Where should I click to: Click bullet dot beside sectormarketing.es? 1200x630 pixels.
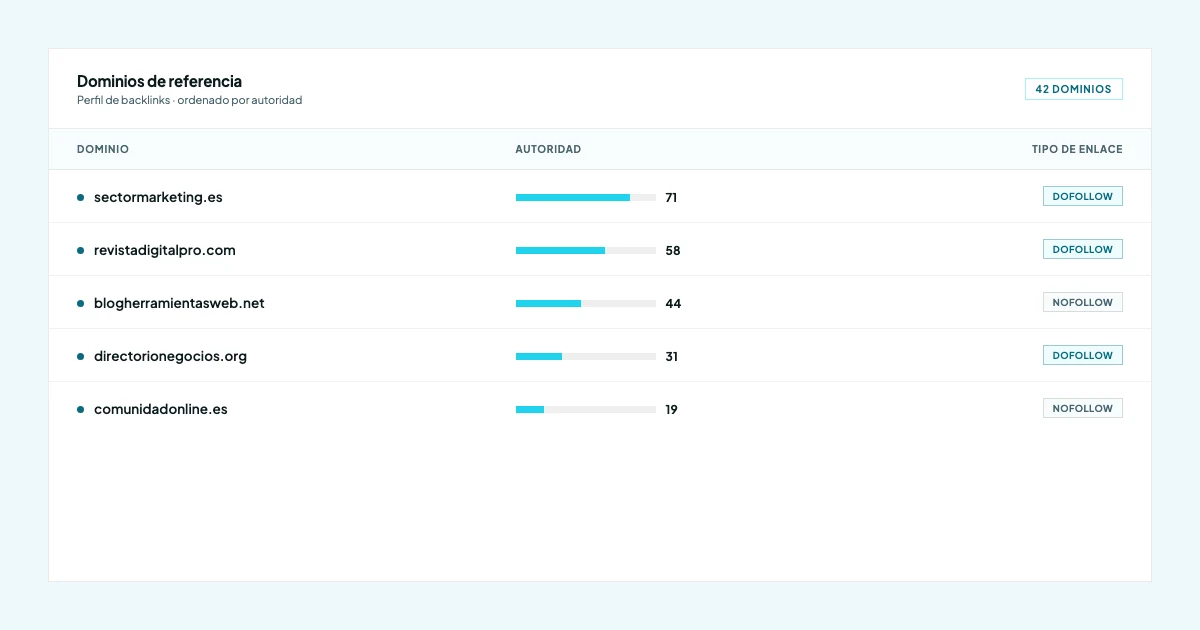click(80, 197)
